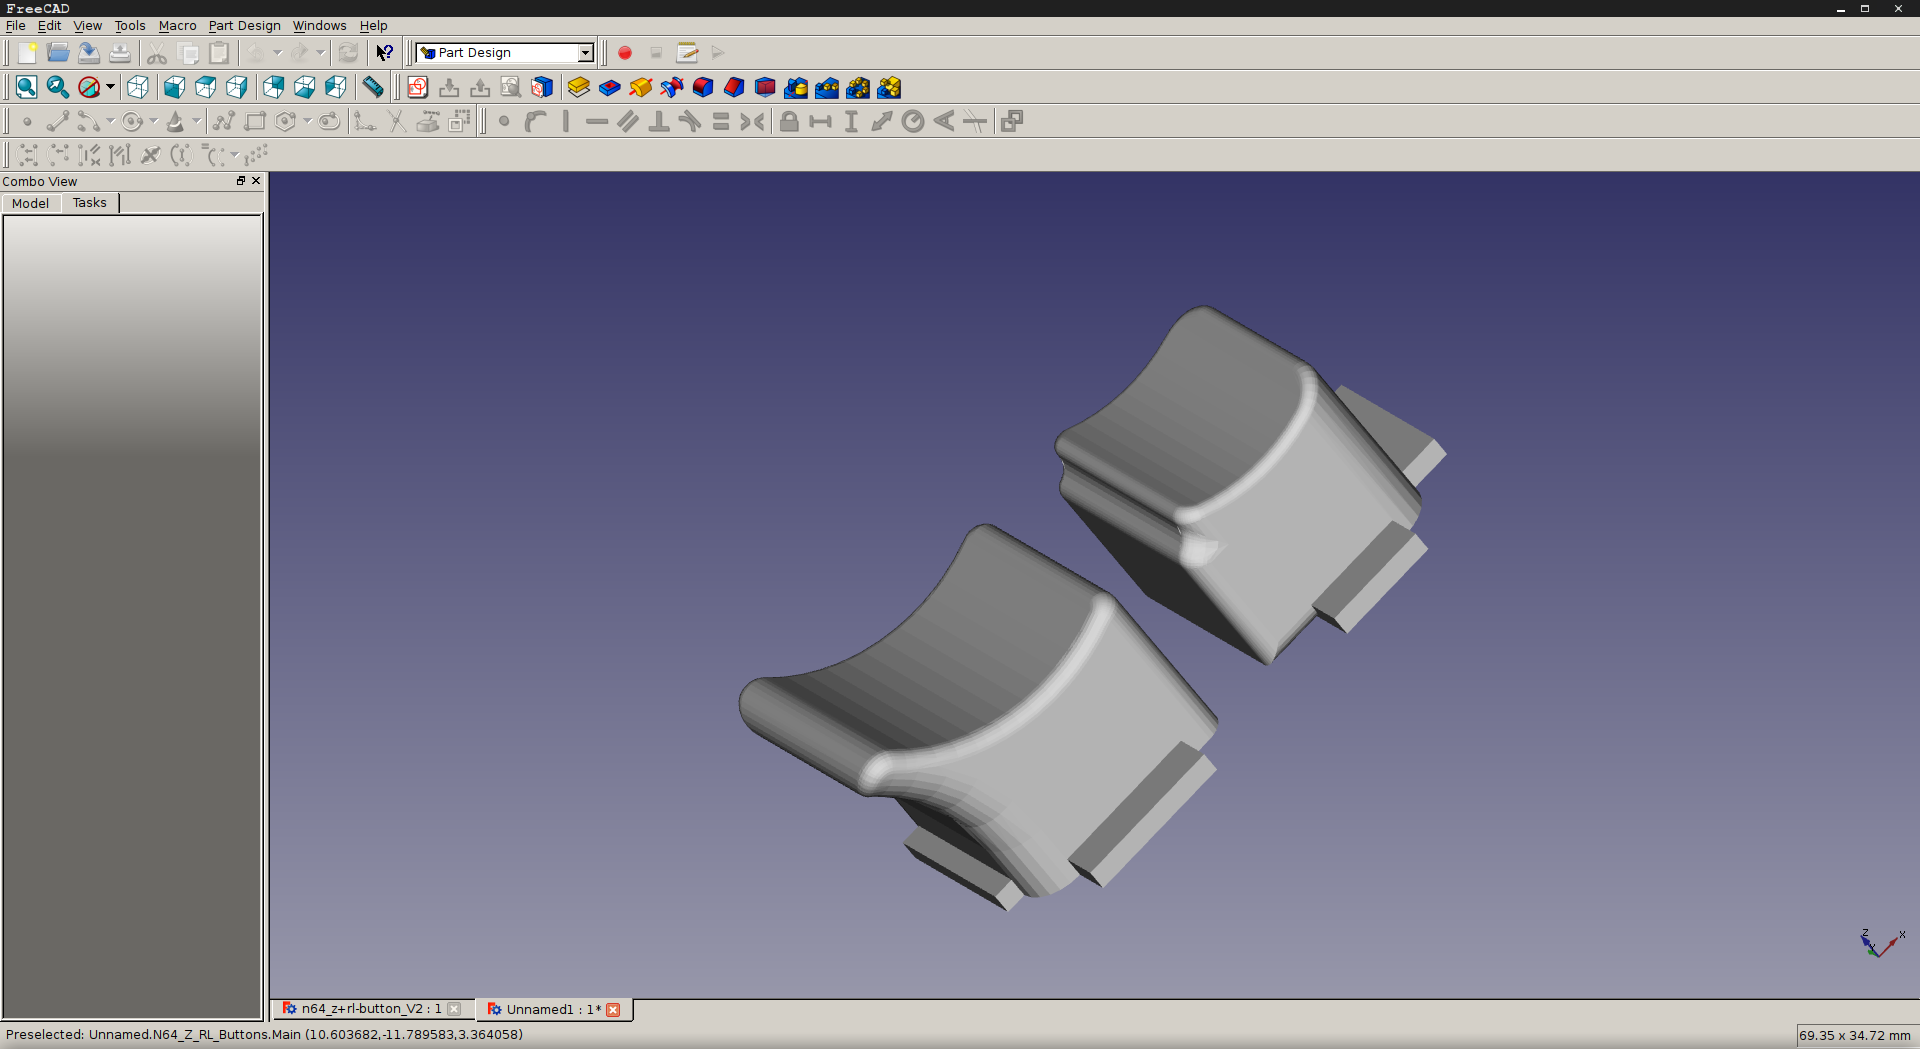Screen dimensions: 1920x1049
Task: Create a new sketch
Action: [418, 88]
